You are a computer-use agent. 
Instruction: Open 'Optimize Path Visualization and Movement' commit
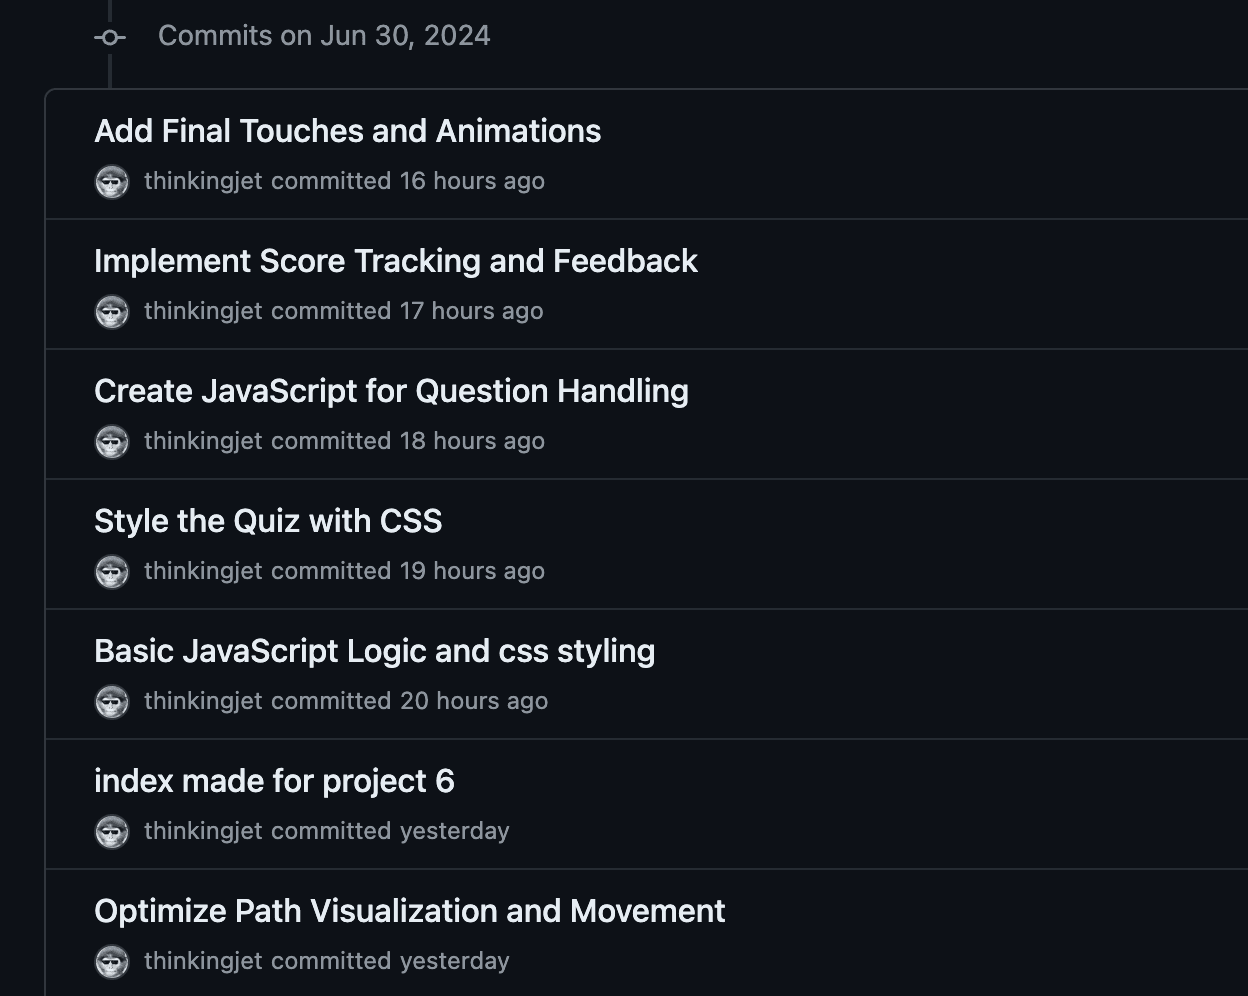[409, 911]
